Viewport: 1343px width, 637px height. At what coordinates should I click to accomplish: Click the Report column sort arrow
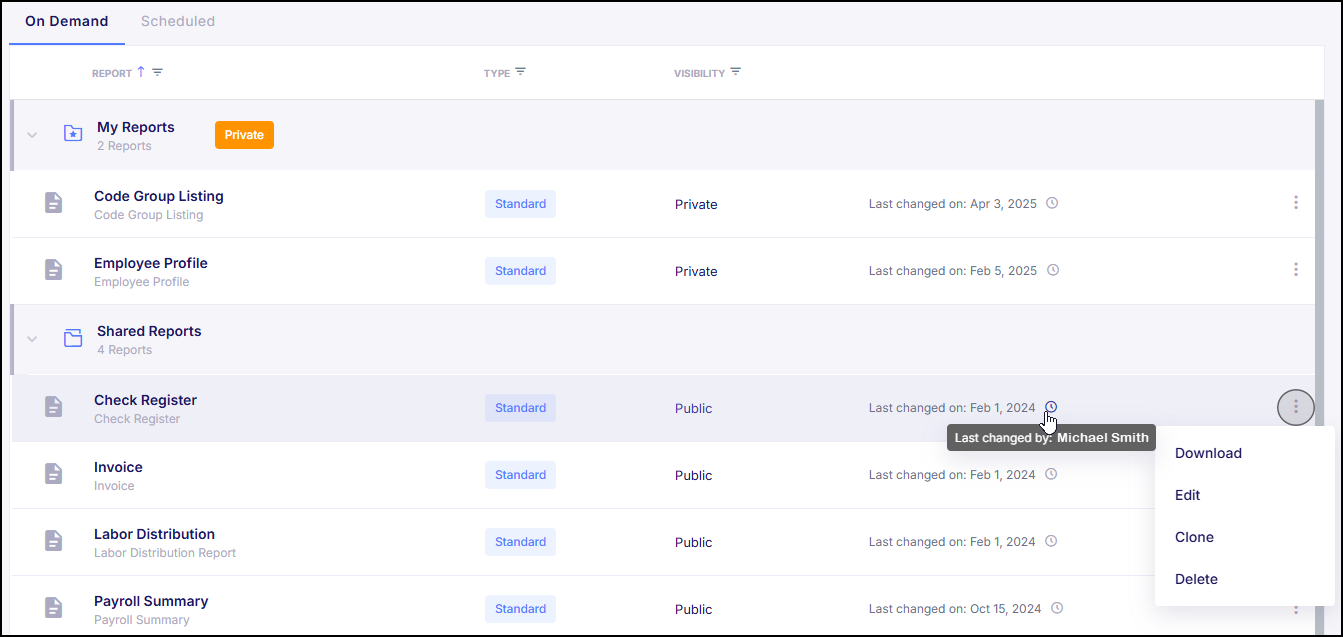(x=141, y=72)
